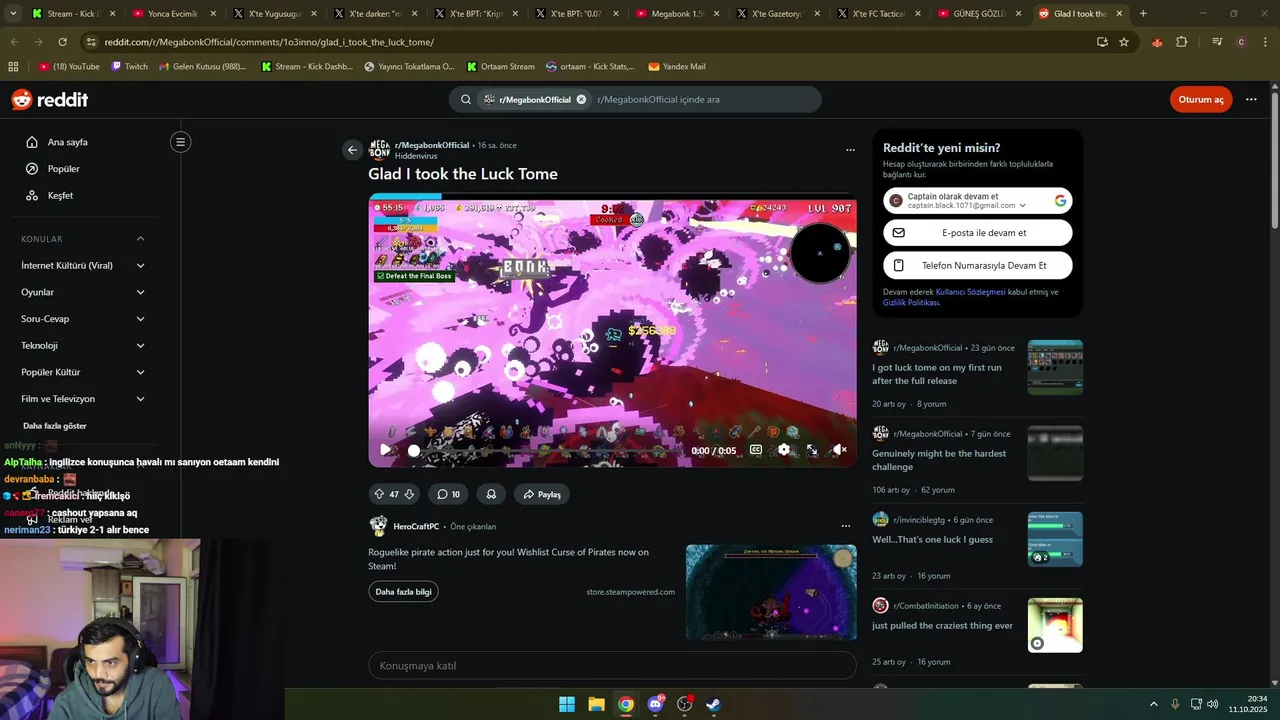Screen dimensions: 1280x720
Task: Bookmark this page with the star
Action: (1124, 42)
